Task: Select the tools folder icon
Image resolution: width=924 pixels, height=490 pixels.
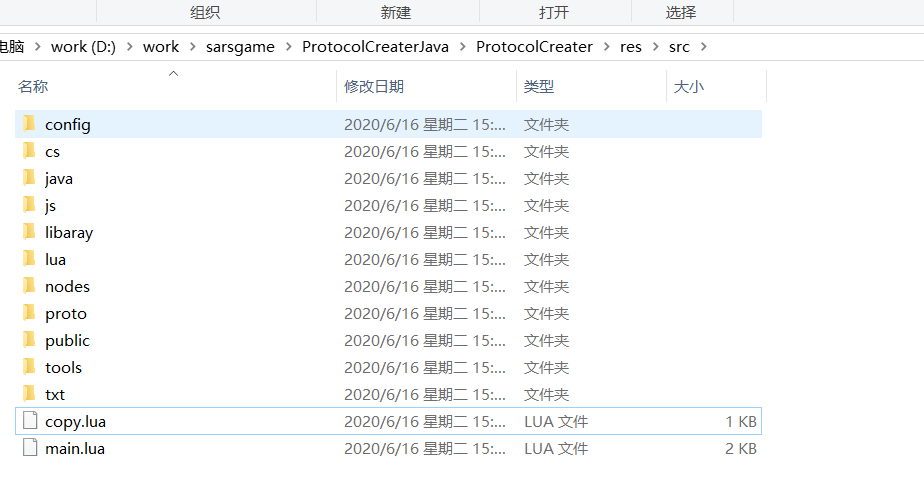Action: 29,367
